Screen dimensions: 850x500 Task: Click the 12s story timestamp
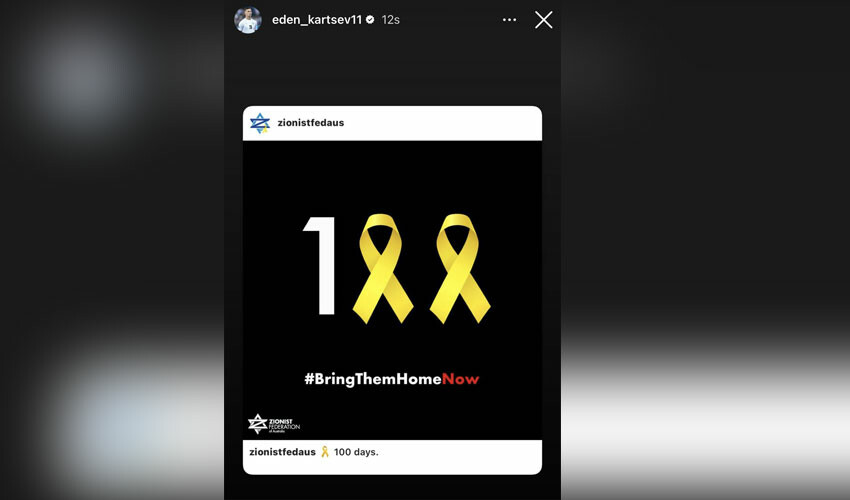pyautogui.click(x=390, y=20)
